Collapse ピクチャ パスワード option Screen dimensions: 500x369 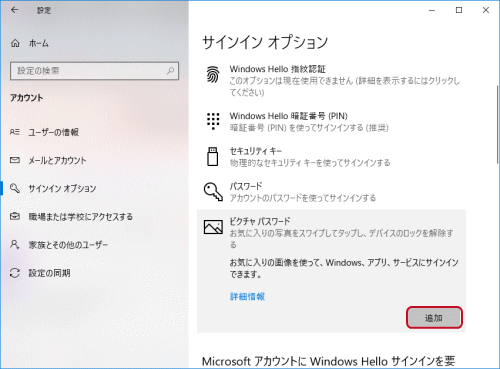coord(331,233)
